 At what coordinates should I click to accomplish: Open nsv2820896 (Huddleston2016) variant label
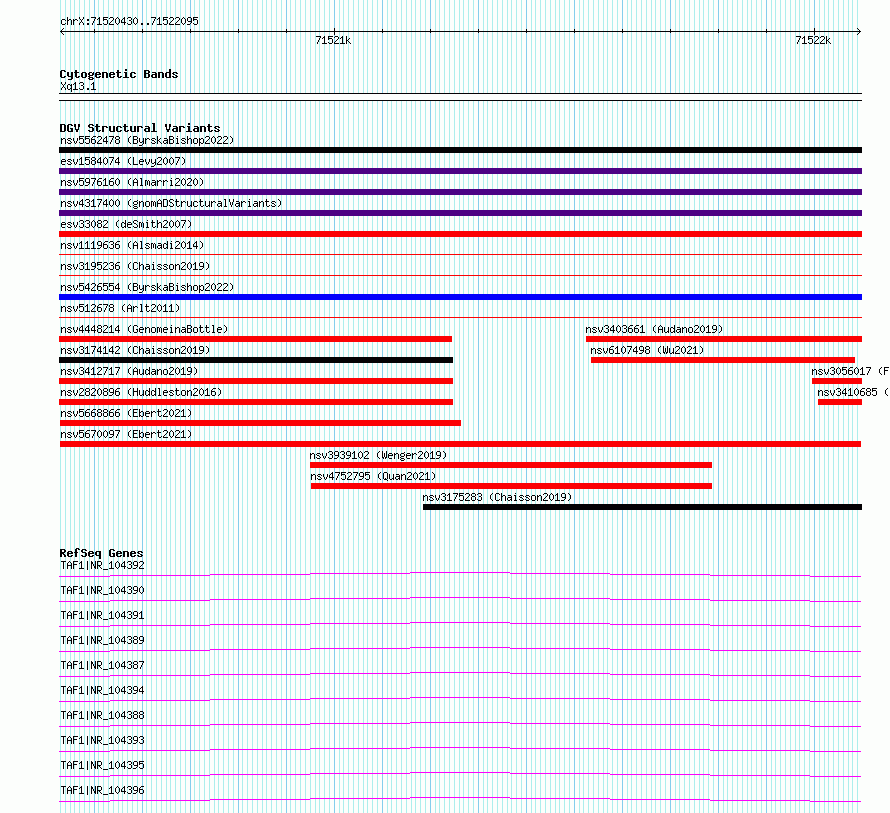(x=141, y=392)
